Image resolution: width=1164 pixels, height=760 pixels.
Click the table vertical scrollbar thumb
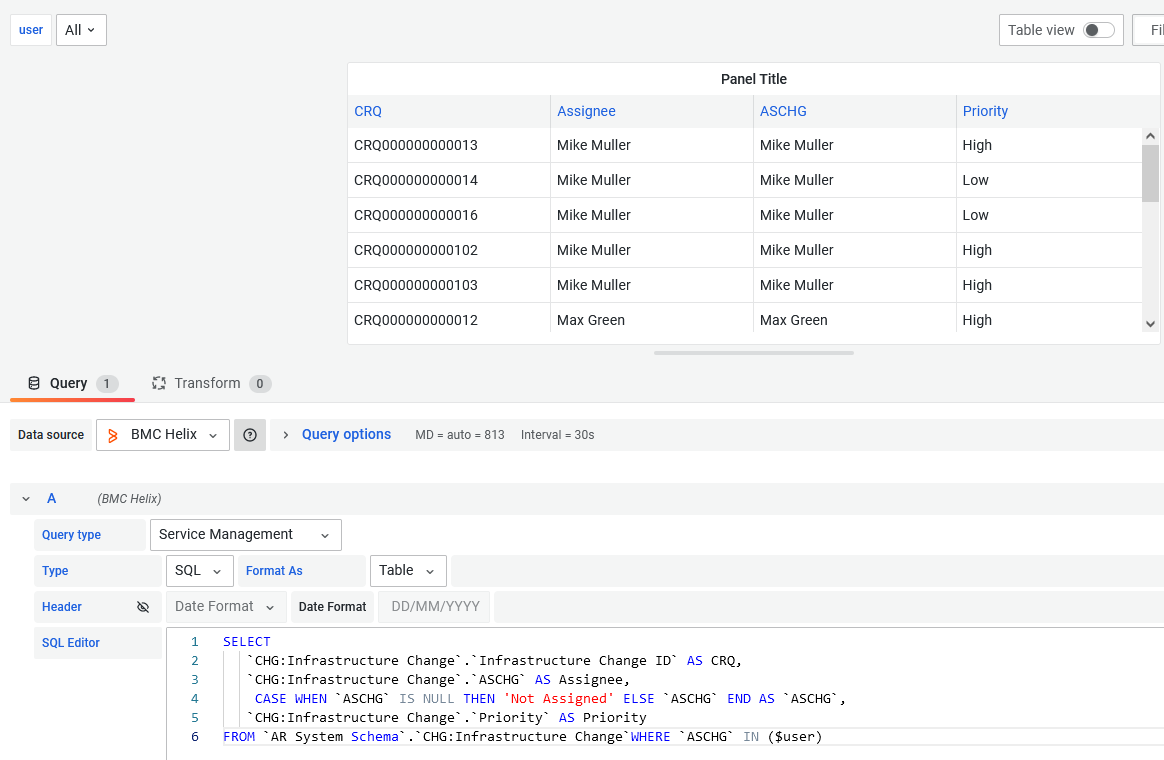tap(1151, 174)
